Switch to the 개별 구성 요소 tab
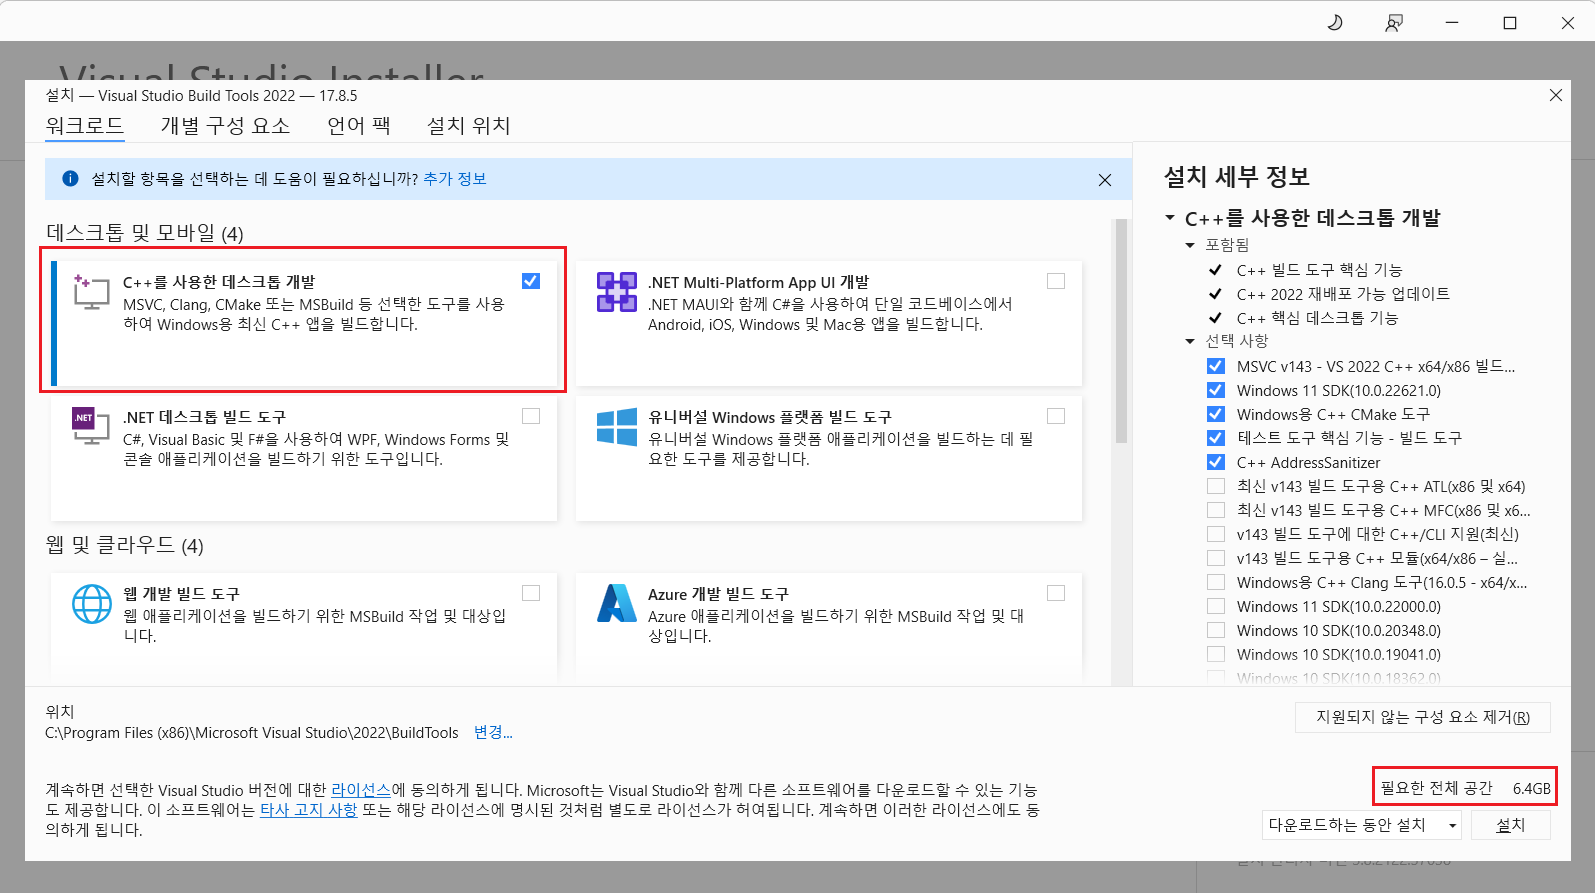This screenshot has height=893, width=1595. tap(225, 126)
